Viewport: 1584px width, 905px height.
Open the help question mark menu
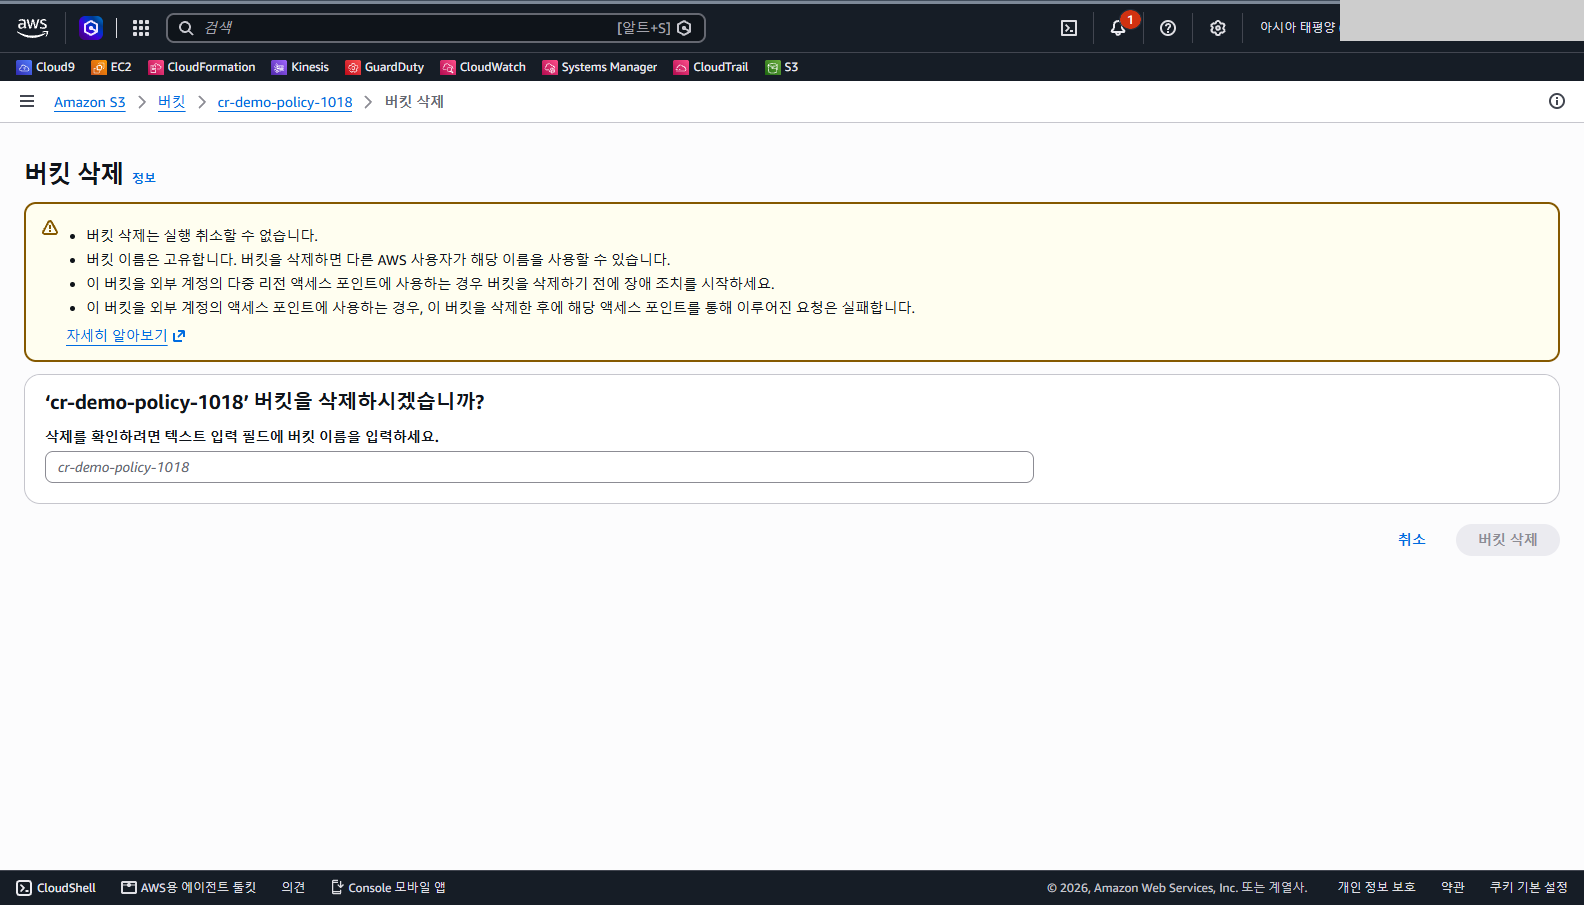pyautogui.click(x=1168, y=28)
